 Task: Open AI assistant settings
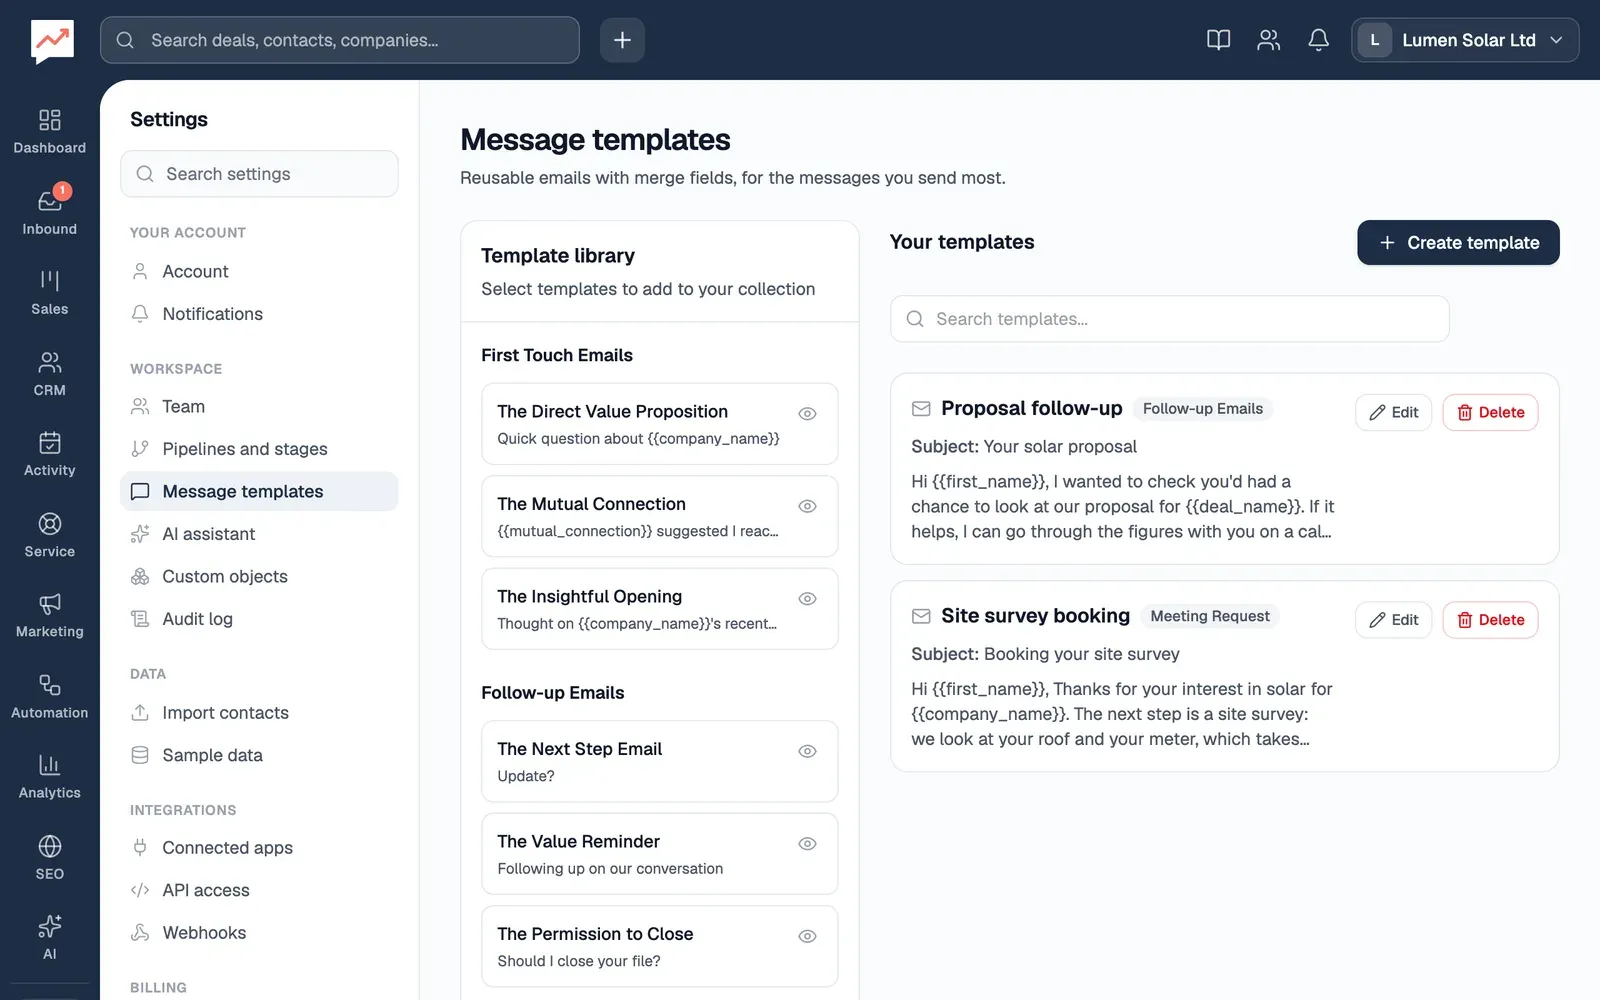coord(259,534)
